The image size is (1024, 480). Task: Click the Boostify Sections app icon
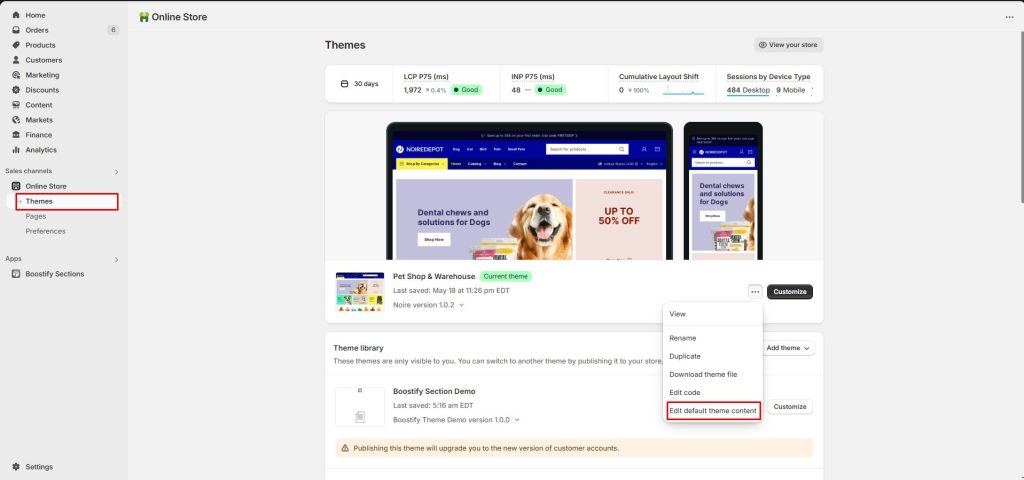[16, 274]
